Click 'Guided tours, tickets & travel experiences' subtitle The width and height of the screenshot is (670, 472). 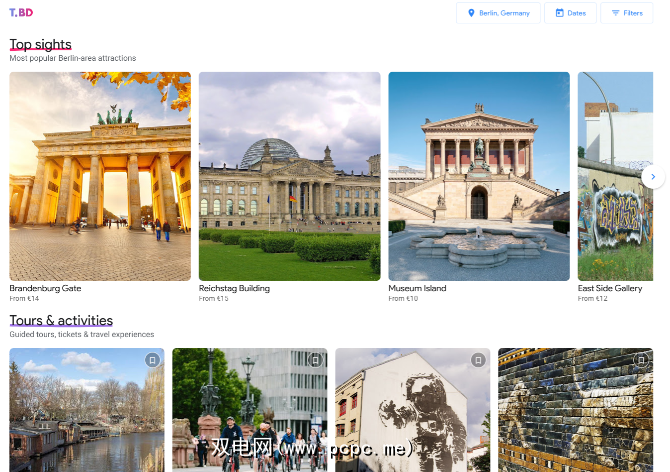click(x=82, y=334)
